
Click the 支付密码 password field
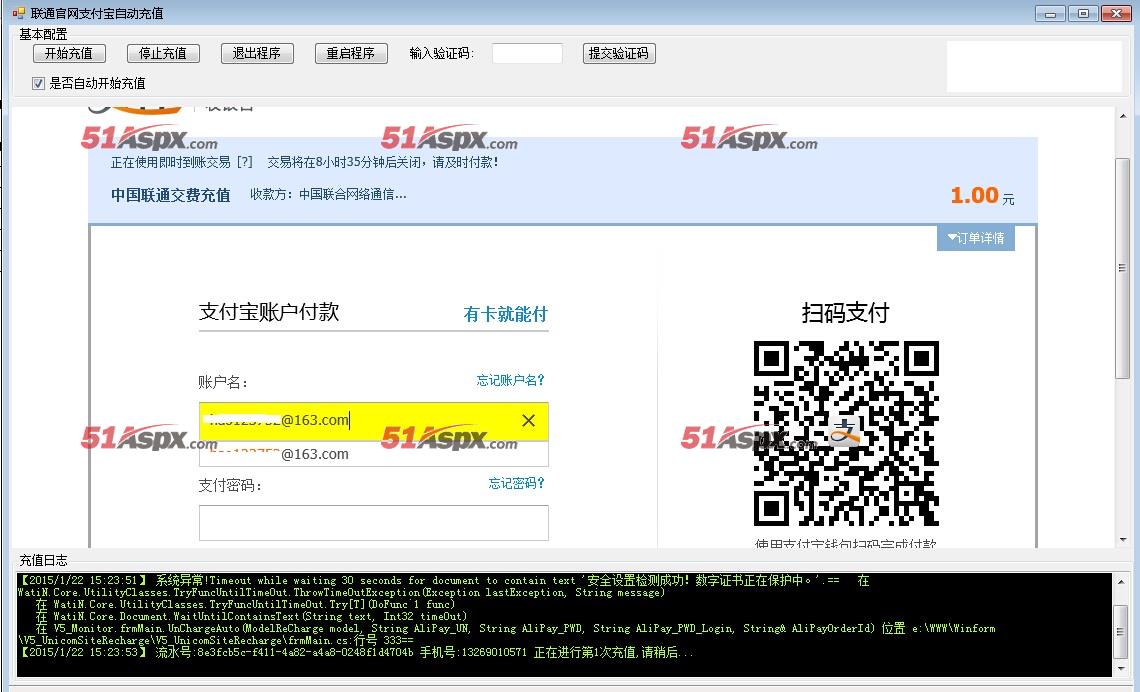coord(374,523)
